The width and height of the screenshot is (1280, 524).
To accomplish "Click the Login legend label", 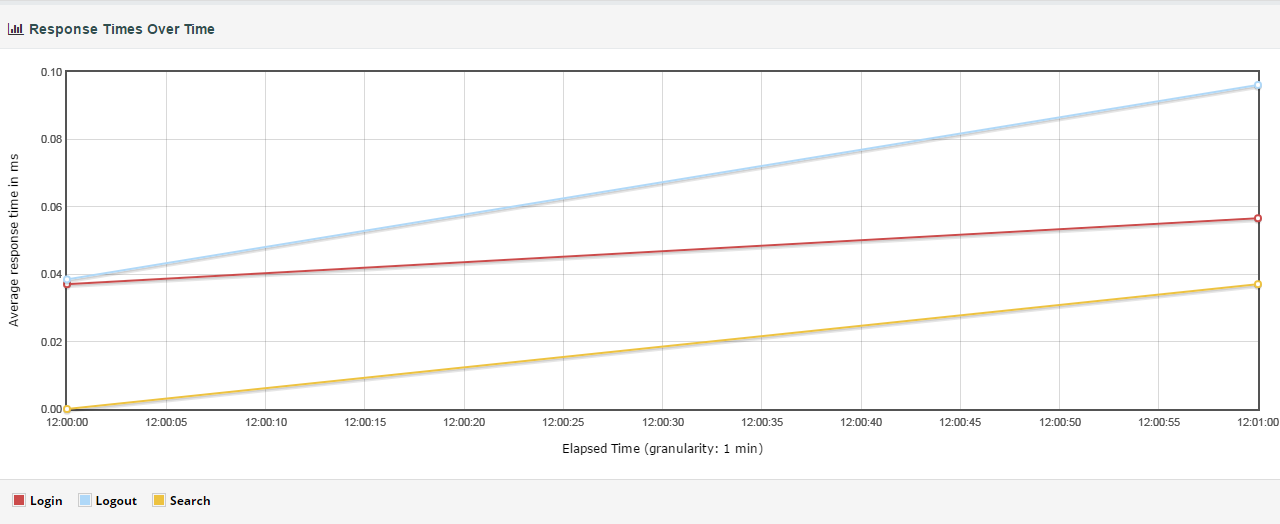I will pyautogui.click(x=46, y=501).
